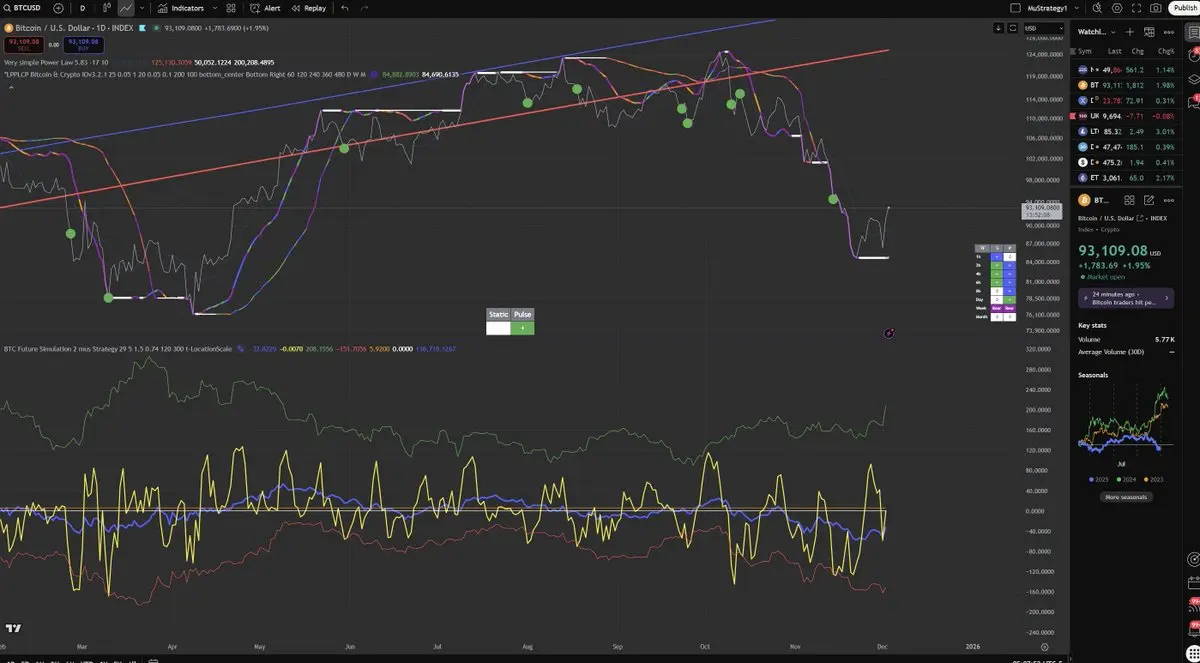Click the down arrow icon above price axis

coord(998,28)
